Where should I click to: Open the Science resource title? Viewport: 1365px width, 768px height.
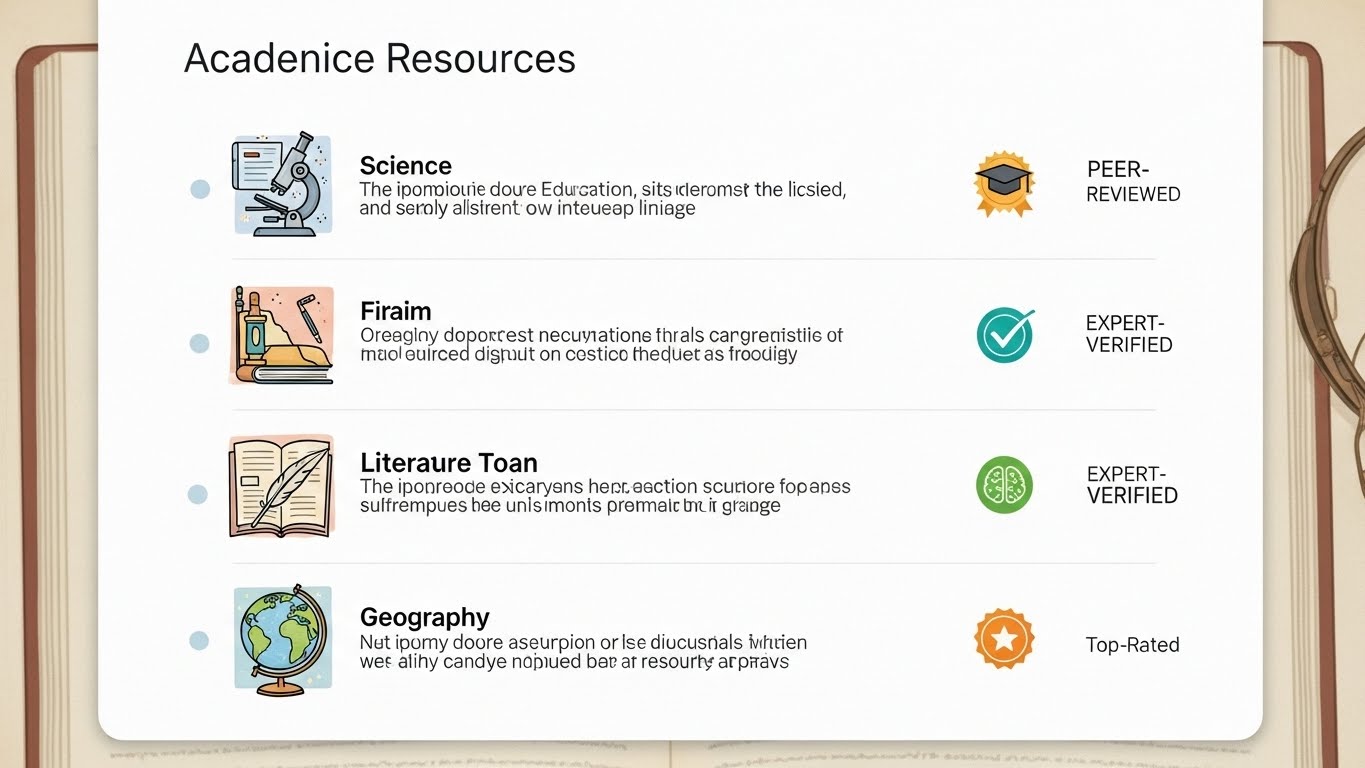pos(405,166)
